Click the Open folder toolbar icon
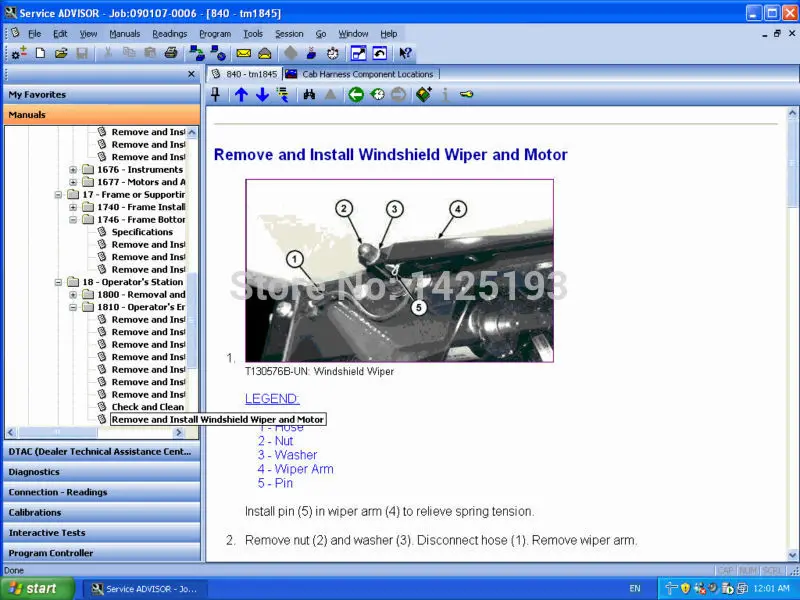 click(x=61, y=53)
